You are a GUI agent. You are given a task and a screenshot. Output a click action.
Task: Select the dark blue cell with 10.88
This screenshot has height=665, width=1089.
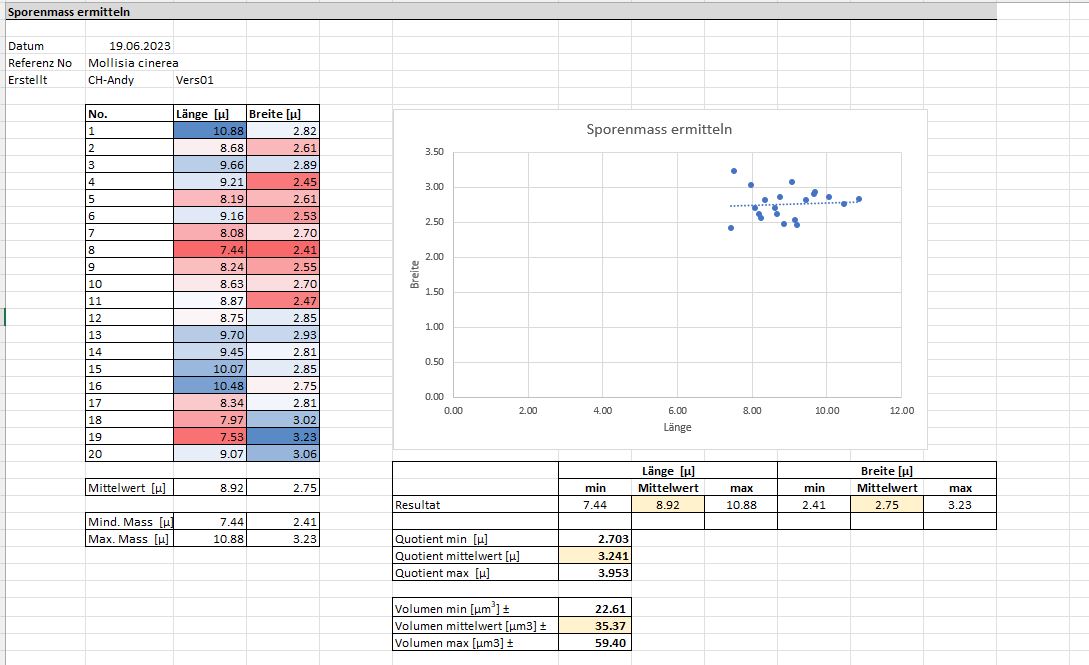pos(209,131)
